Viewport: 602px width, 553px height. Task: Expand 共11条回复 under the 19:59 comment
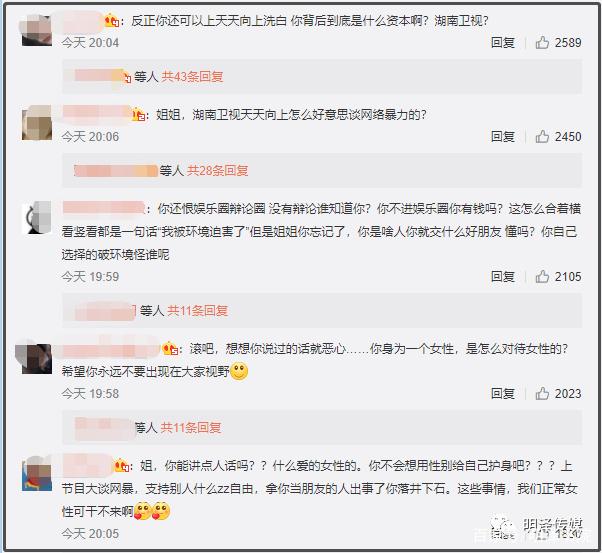pos(197,310)
